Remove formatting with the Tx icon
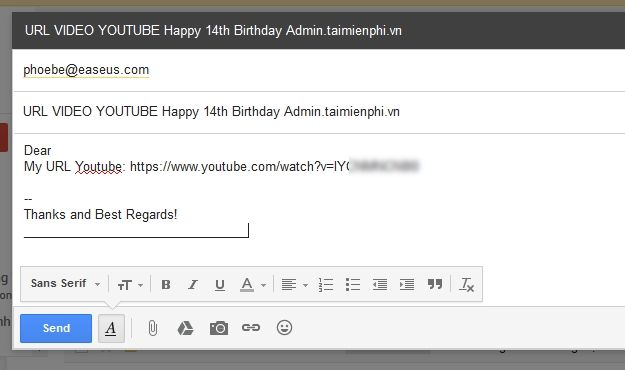The width and height of the screenshot is (625, 370). pyautogui.click(x=466, y=285)
